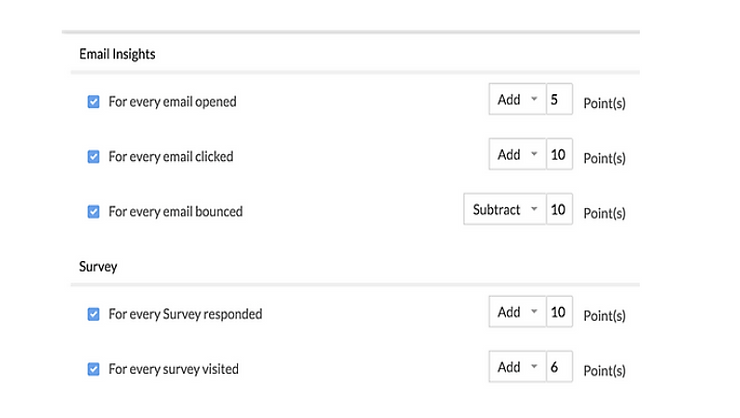Screen dimensions: 740x418
Task: Open the Add dropdown for survey visited
Action: pos(517,368)
